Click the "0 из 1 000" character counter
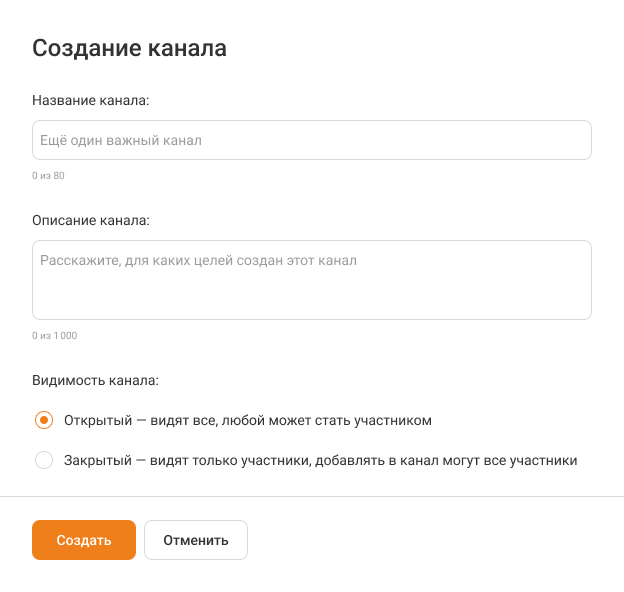 click(x=54, y=336)
